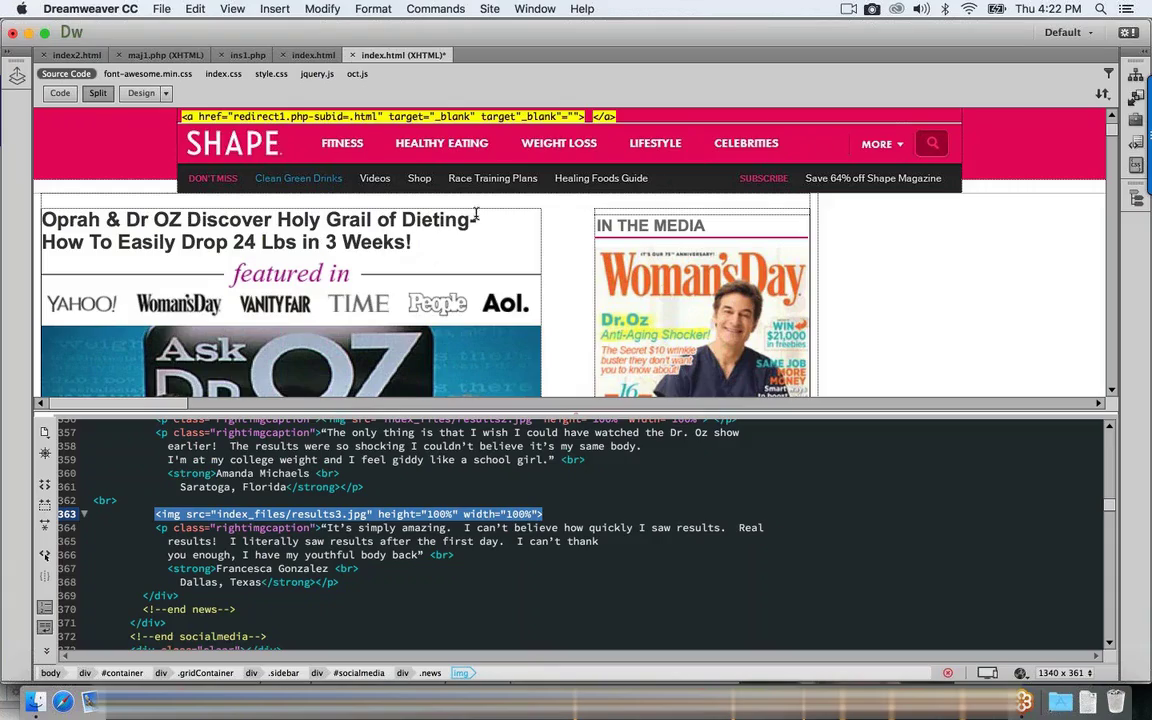The image size is (1152, 720).
Task: Click the code view vertical scrollbar thumb
Action: tap(1109, 504)
